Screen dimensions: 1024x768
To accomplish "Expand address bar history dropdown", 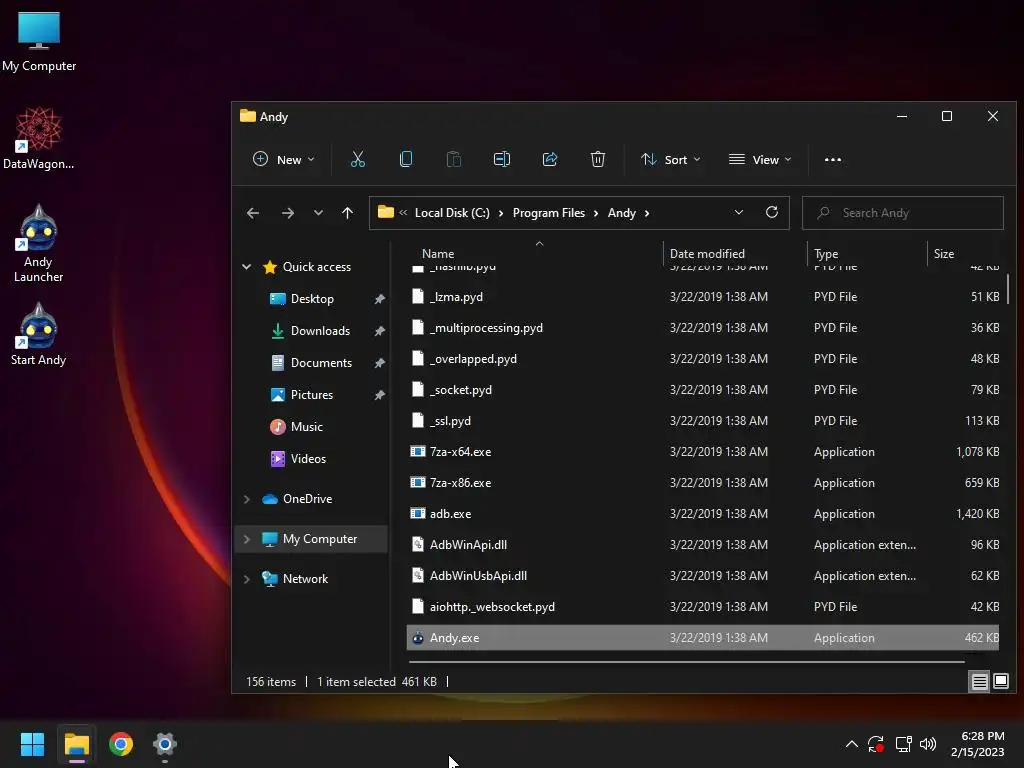I will point(739,212).
